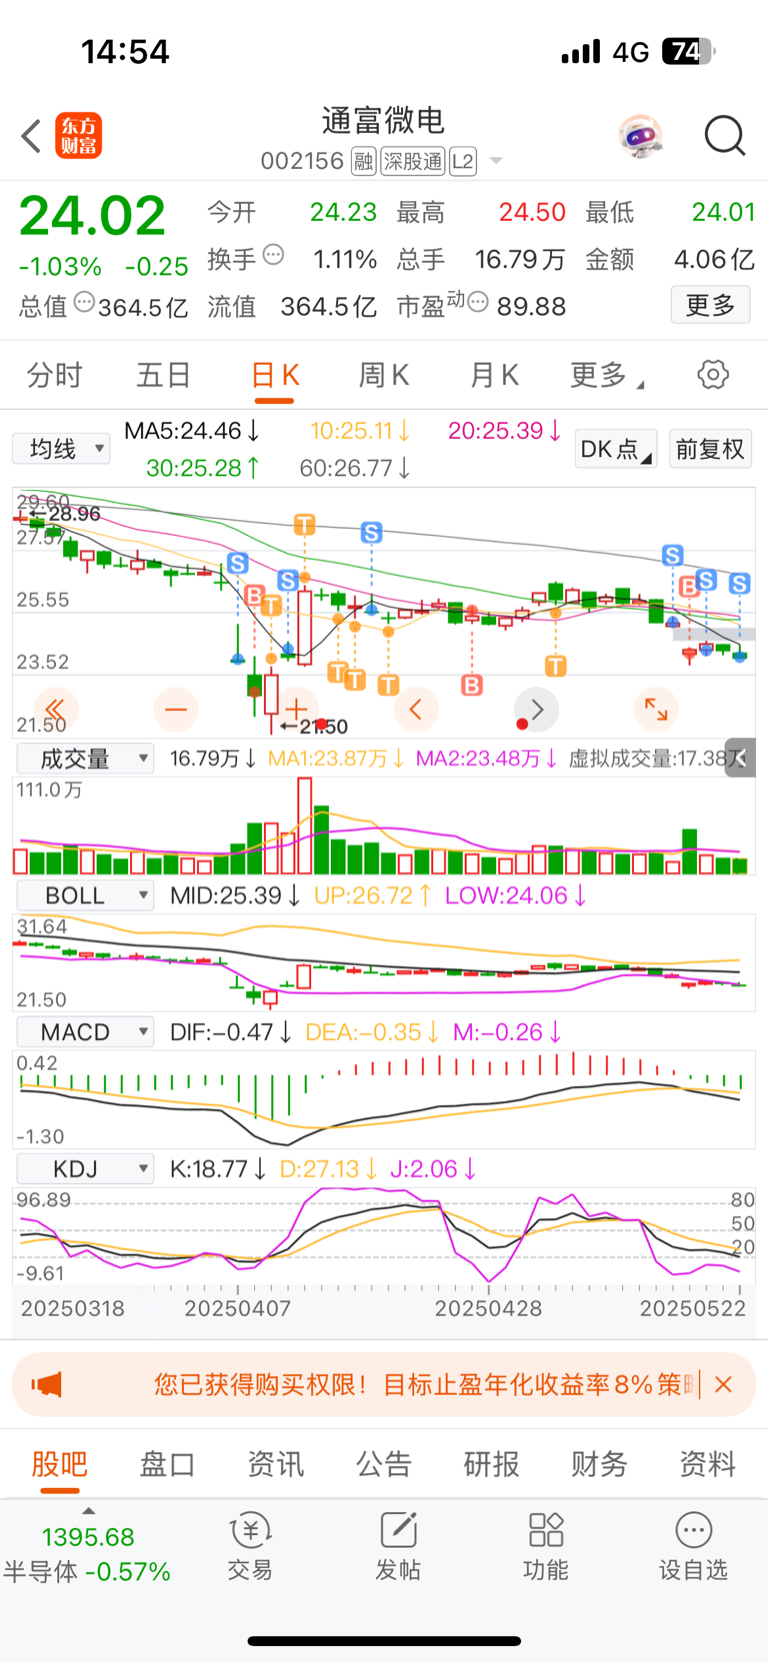Expand the stock title dropdown triangle
The image size is (768, 1663).
(496, 161)
